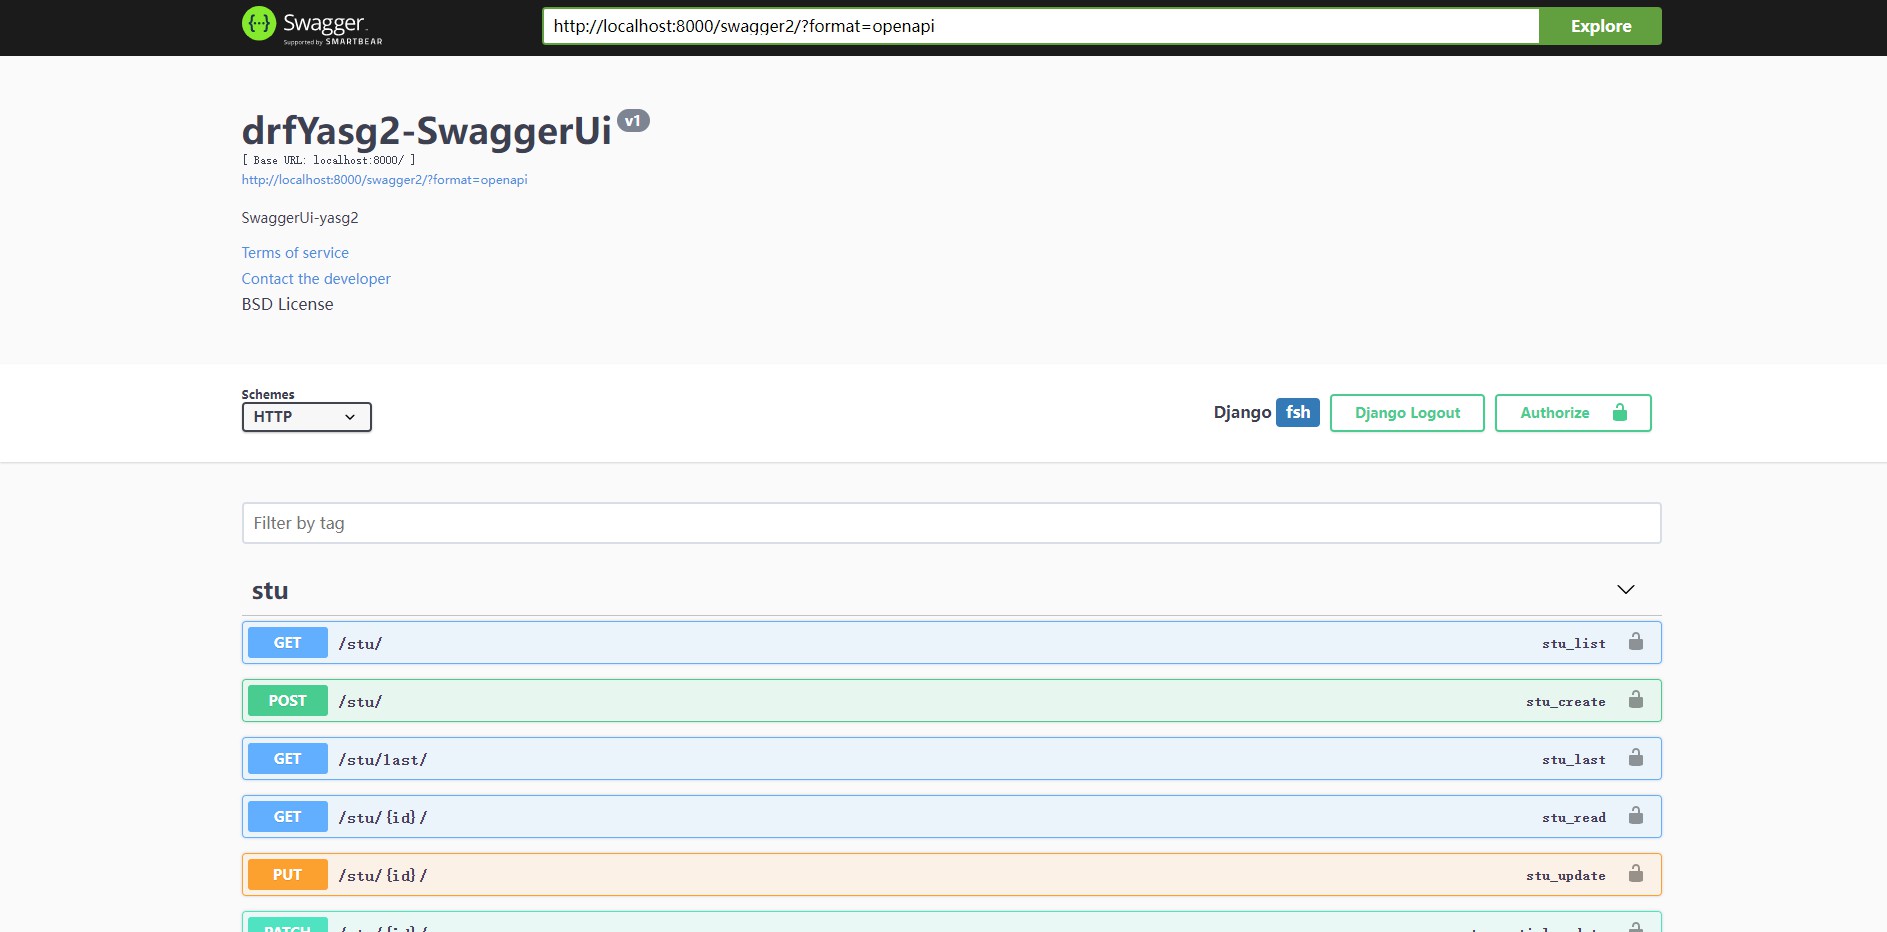Expand the GET /stu/last/ operation
The height and width of the screenshot is (932, 1887).
click(951, 759)
